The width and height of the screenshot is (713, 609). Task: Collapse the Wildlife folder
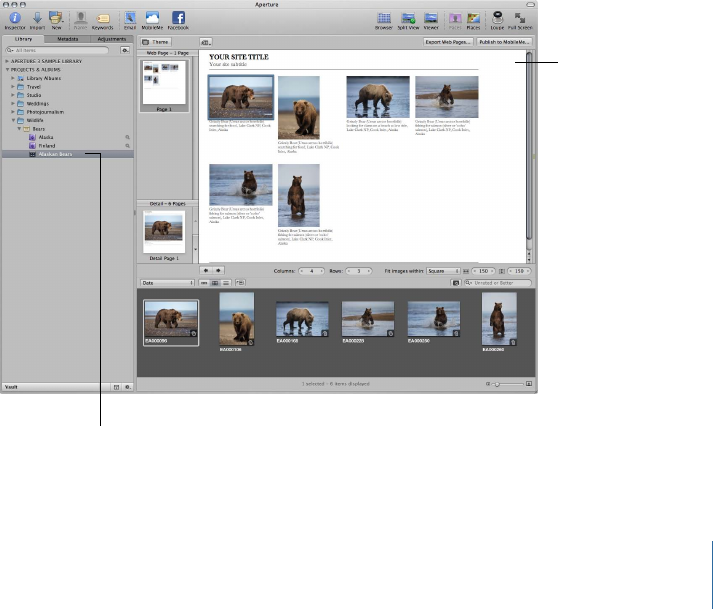point(13,120)
